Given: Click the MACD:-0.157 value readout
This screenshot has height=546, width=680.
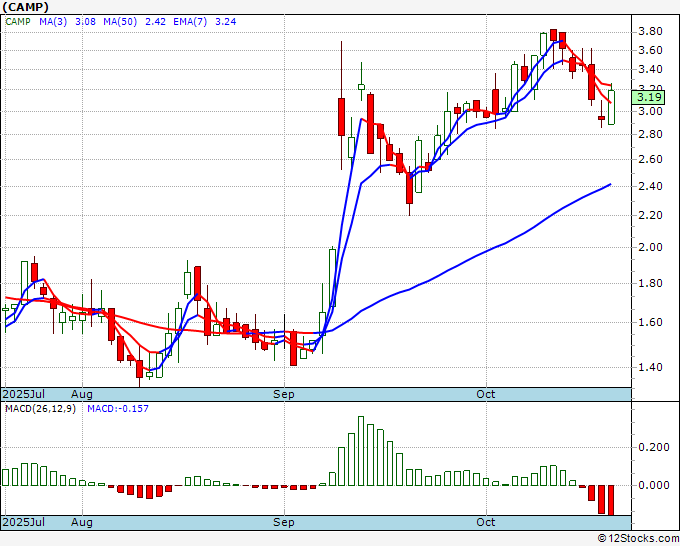Looking at the screenshot, I should click(118, 409).
